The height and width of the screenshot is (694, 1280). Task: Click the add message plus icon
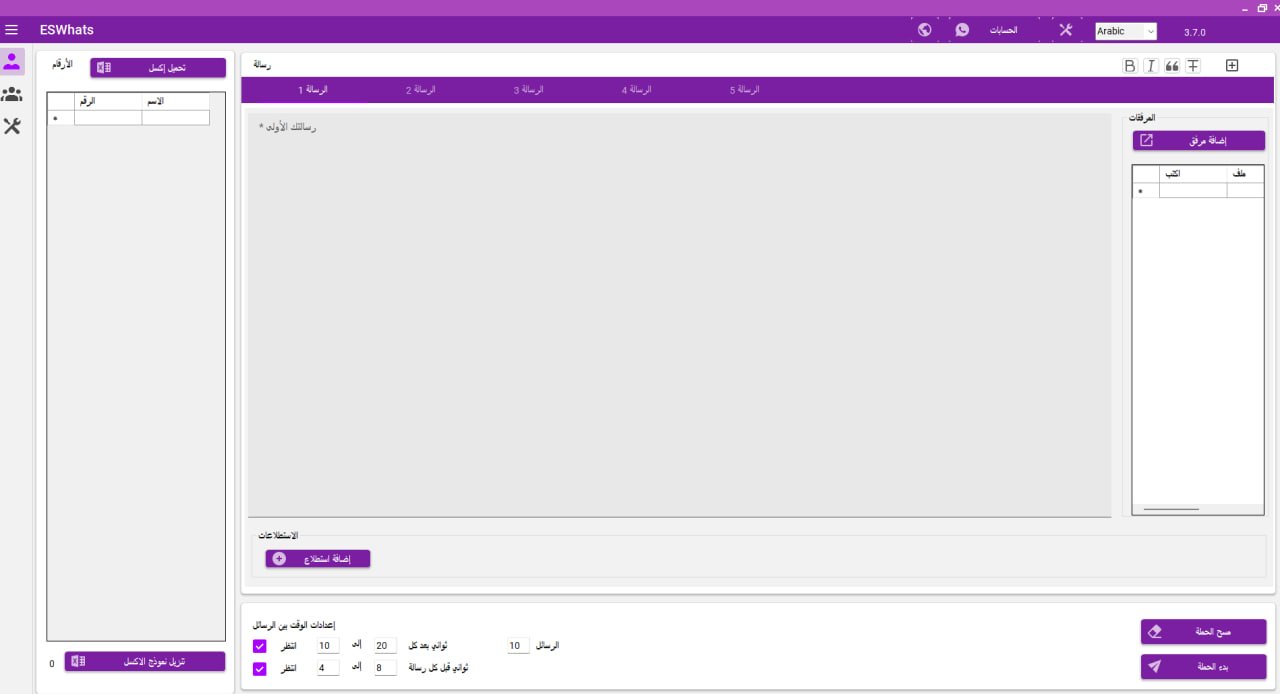[x=1232, y=65]
